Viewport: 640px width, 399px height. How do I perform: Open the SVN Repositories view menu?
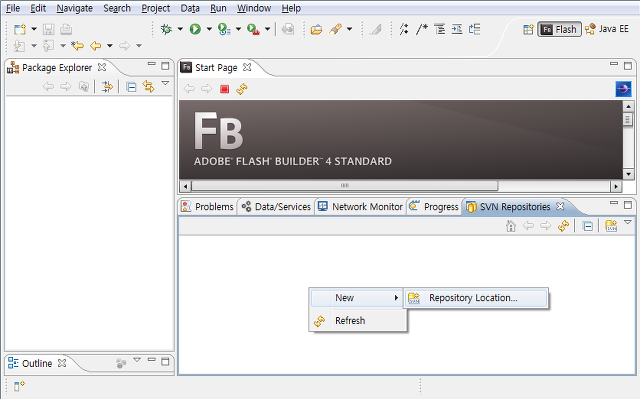click(628, 222)
